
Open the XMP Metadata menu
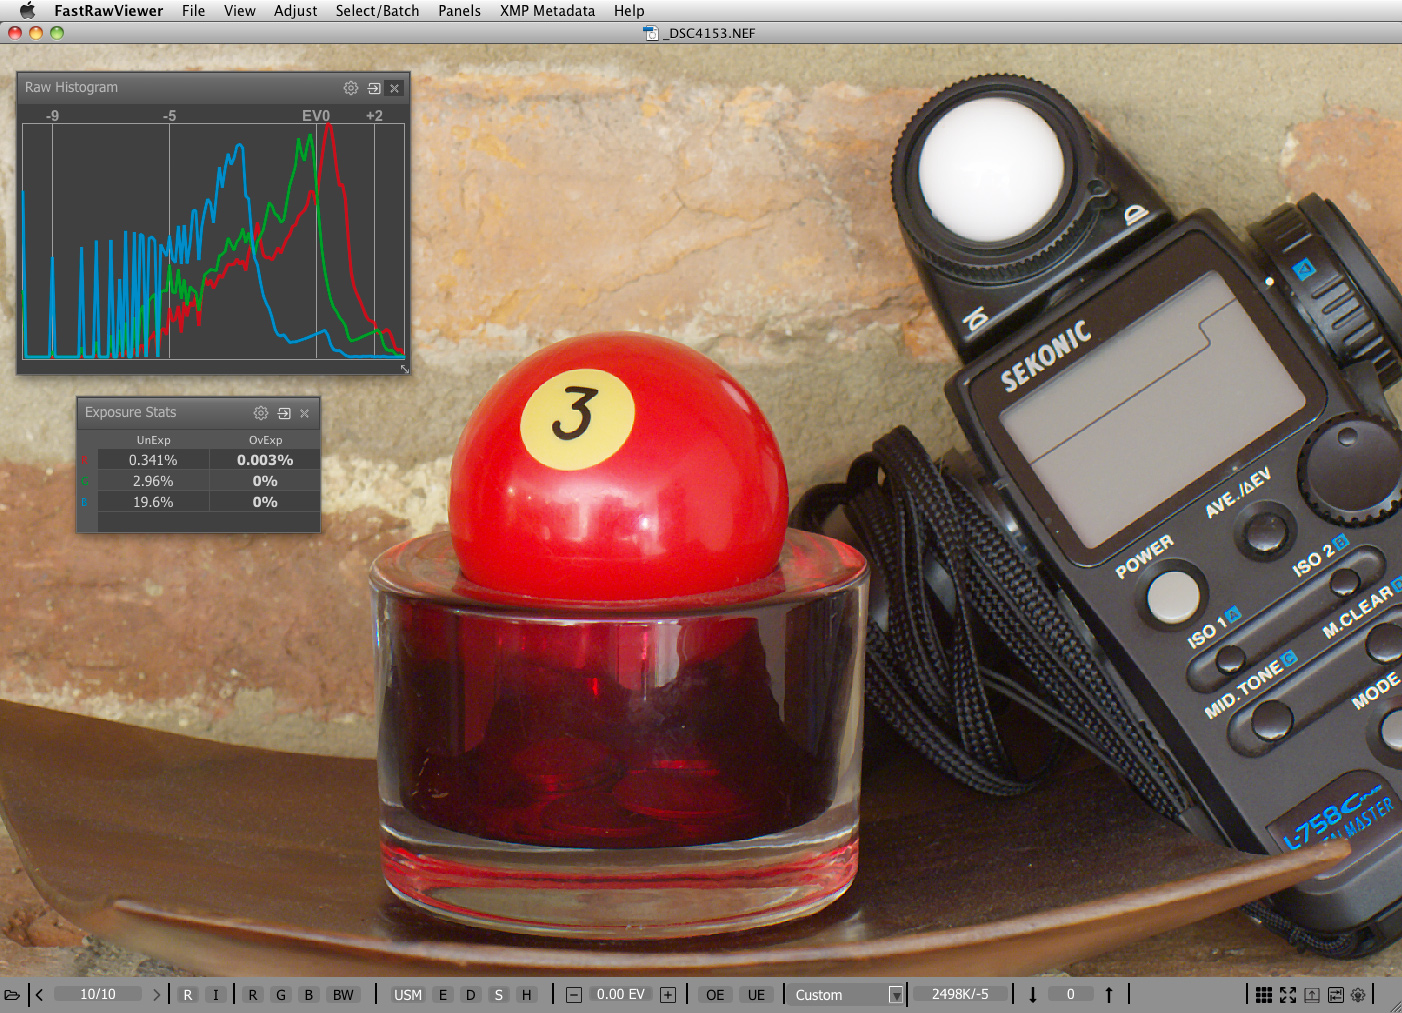[x=547, y=11]
